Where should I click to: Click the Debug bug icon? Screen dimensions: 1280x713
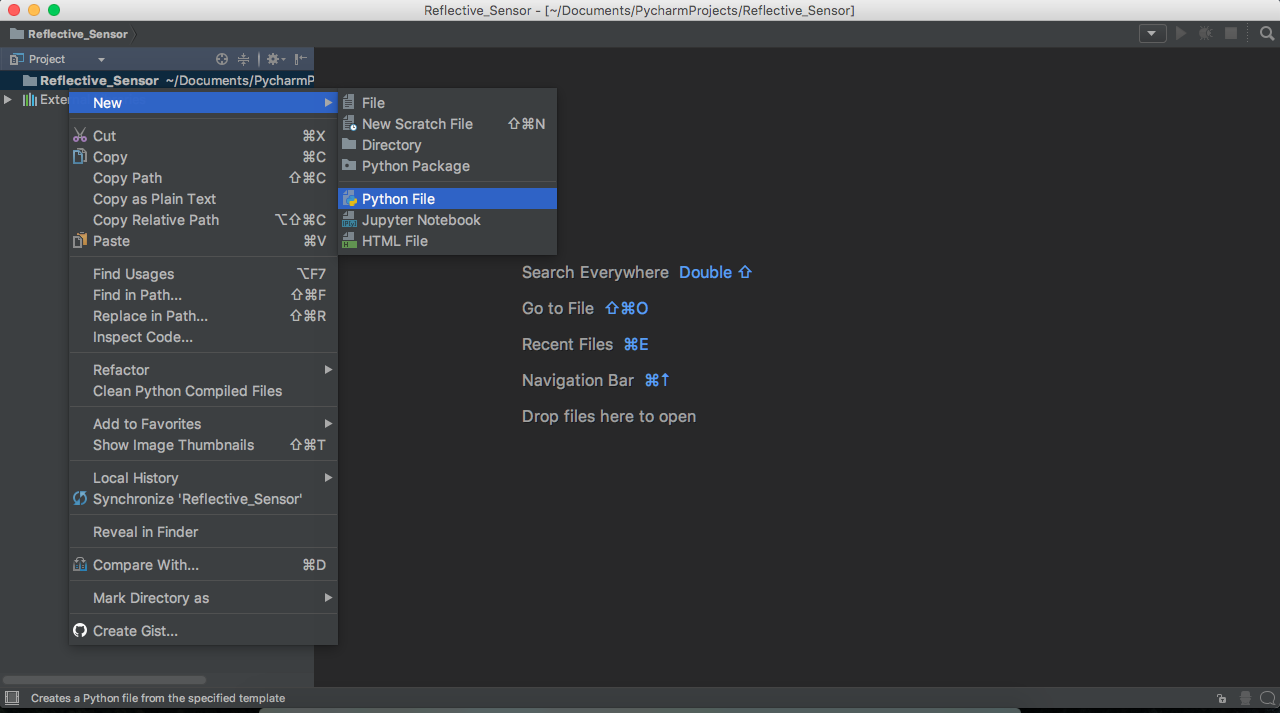click(x=1206, y=33)
